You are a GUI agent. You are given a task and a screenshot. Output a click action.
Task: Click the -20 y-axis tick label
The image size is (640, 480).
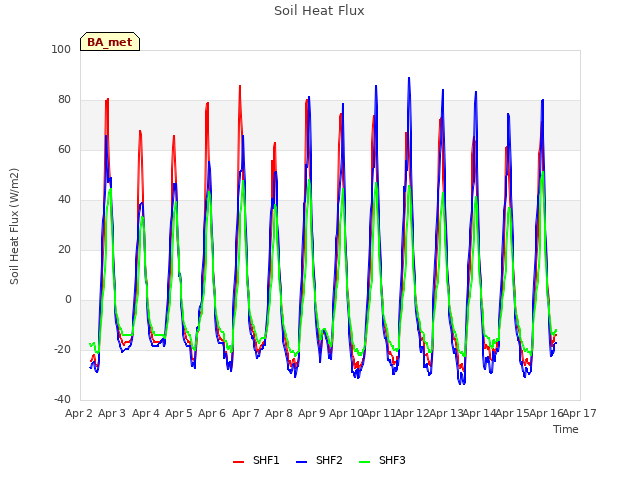[62, 349]
